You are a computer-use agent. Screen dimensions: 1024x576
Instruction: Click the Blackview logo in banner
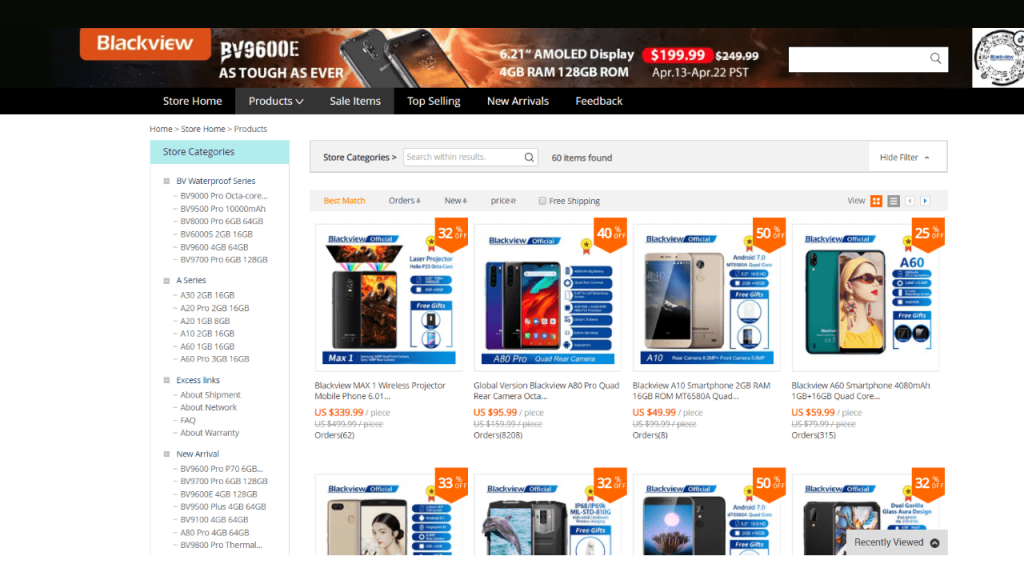point(145,44)
